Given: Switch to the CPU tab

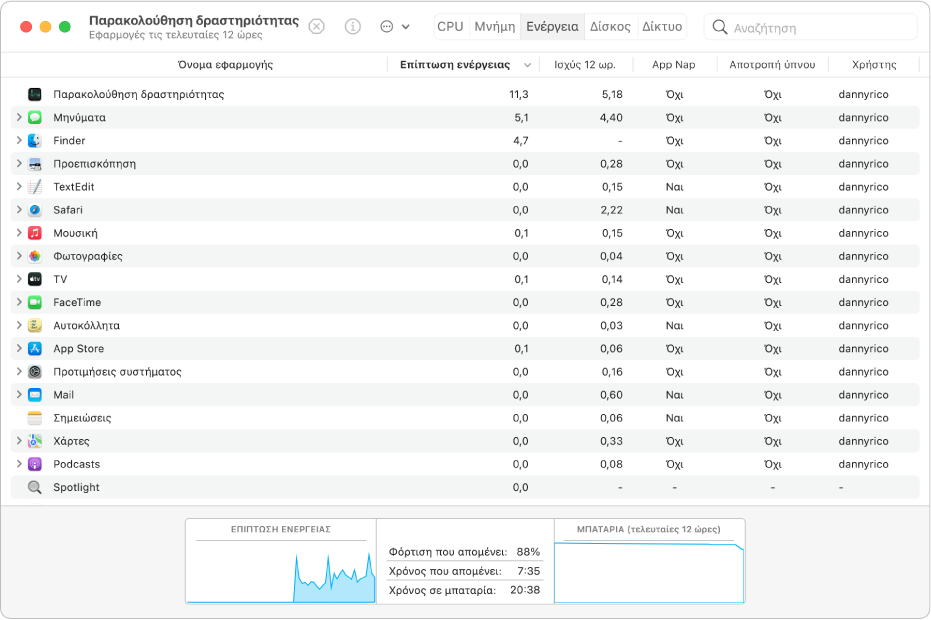Looking at the screenshot, I should coord(451,27).
